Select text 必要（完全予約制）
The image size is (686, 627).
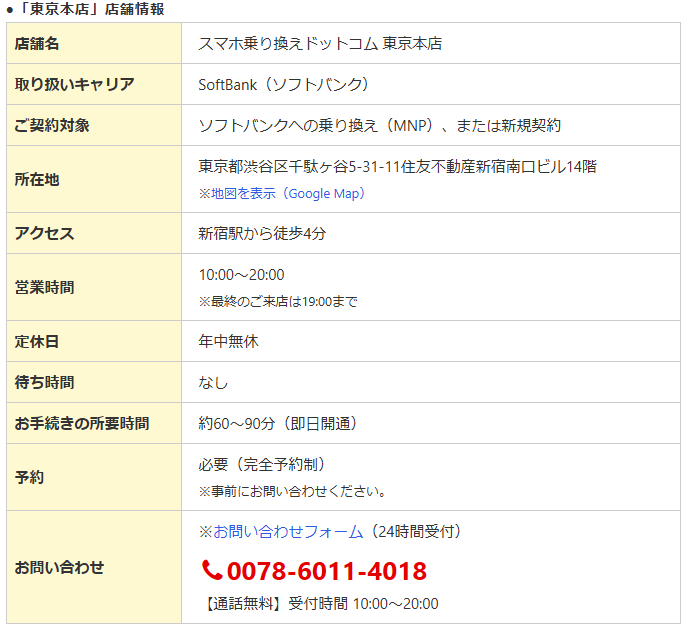[264, 464]
